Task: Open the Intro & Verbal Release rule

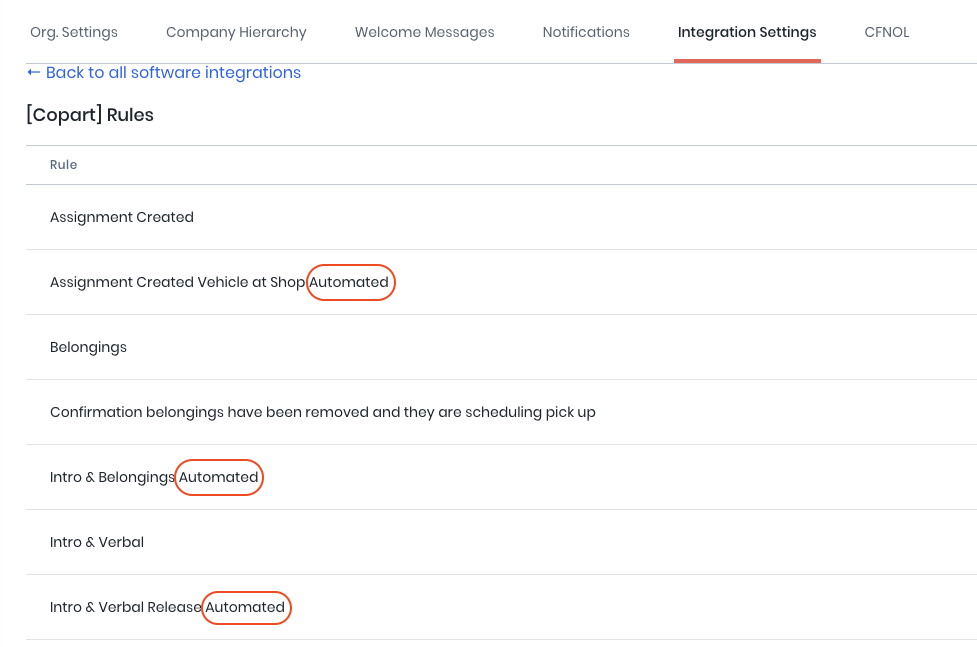Action: tap(123, 607)
